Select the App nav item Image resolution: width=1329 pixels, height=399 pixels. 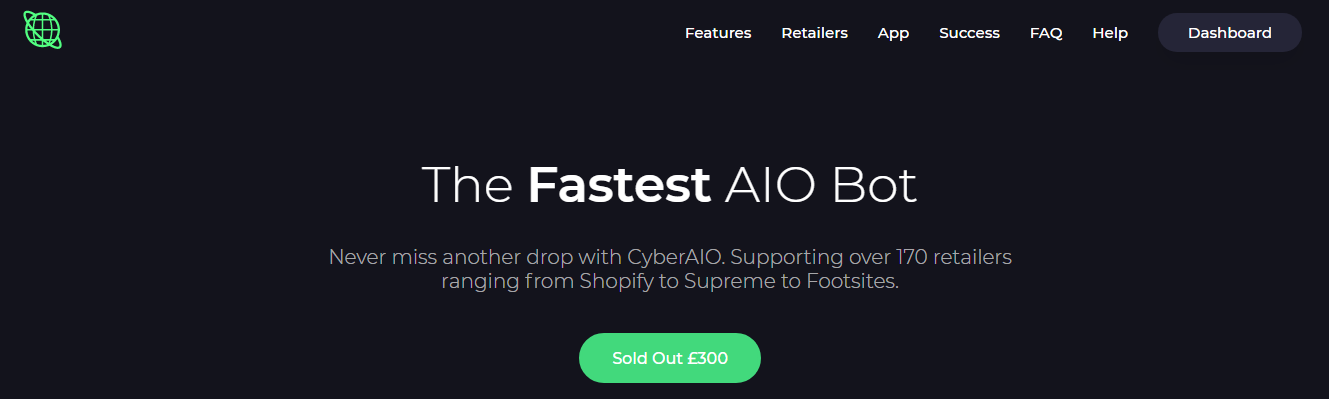(893, 33)
